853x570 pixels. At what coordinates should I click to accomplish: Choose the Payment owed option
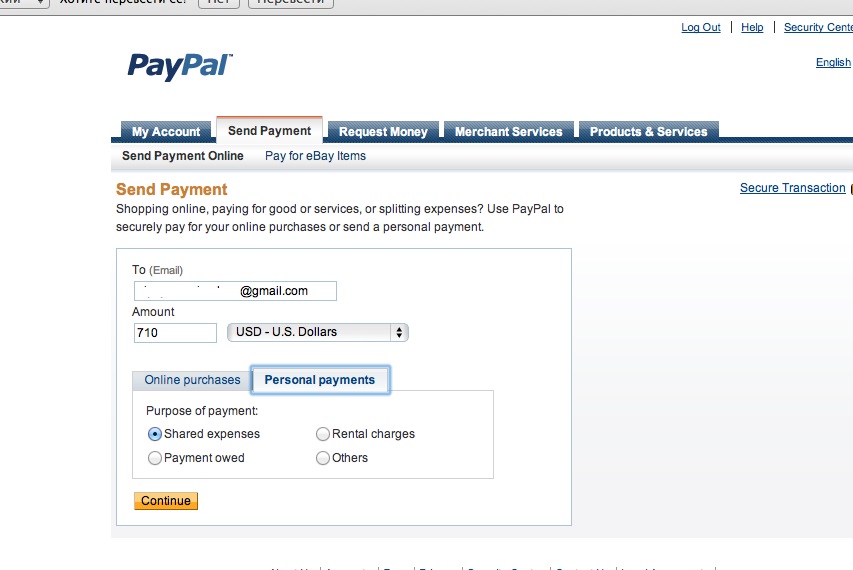tap(155, 458)
